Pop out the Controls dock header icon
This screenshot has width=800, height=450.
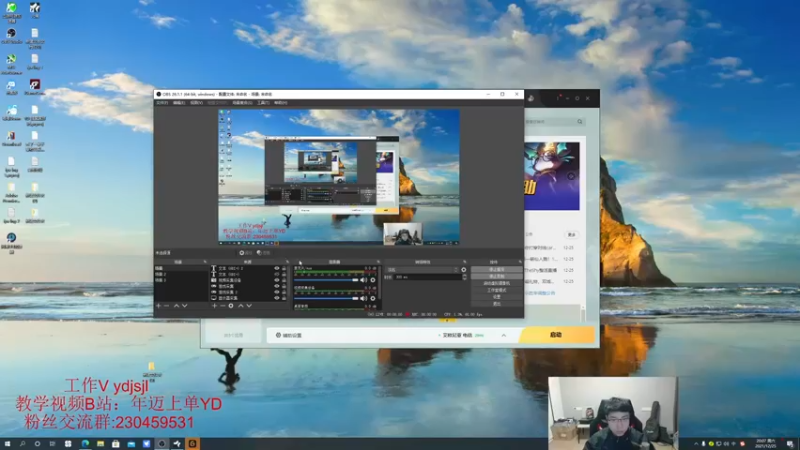520,262
